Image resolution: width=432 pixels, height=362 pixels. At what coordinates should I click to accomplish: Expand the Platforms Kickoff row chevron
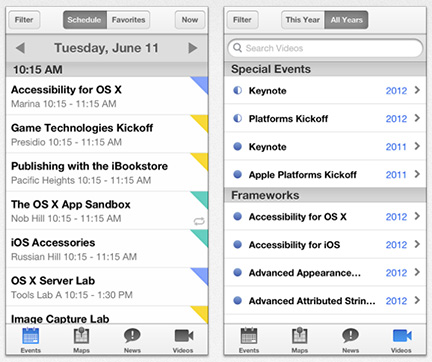[x=417, y=118]
